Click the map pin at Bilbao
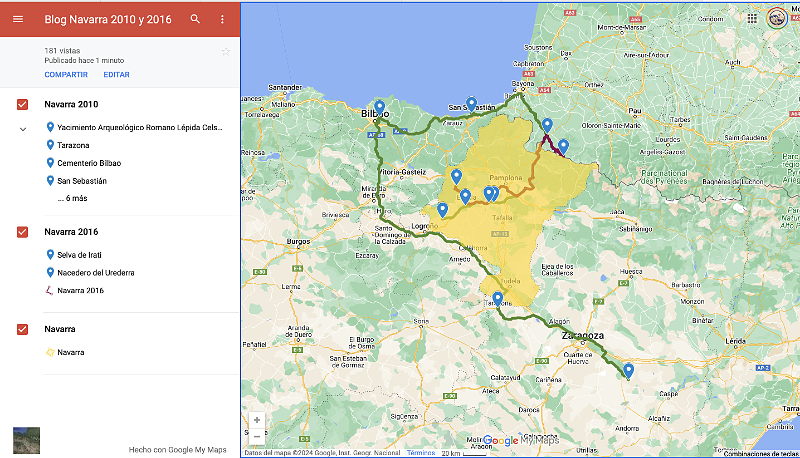Image resolution: width=800 pixels, height=458 pixels. tap(379, 108)
